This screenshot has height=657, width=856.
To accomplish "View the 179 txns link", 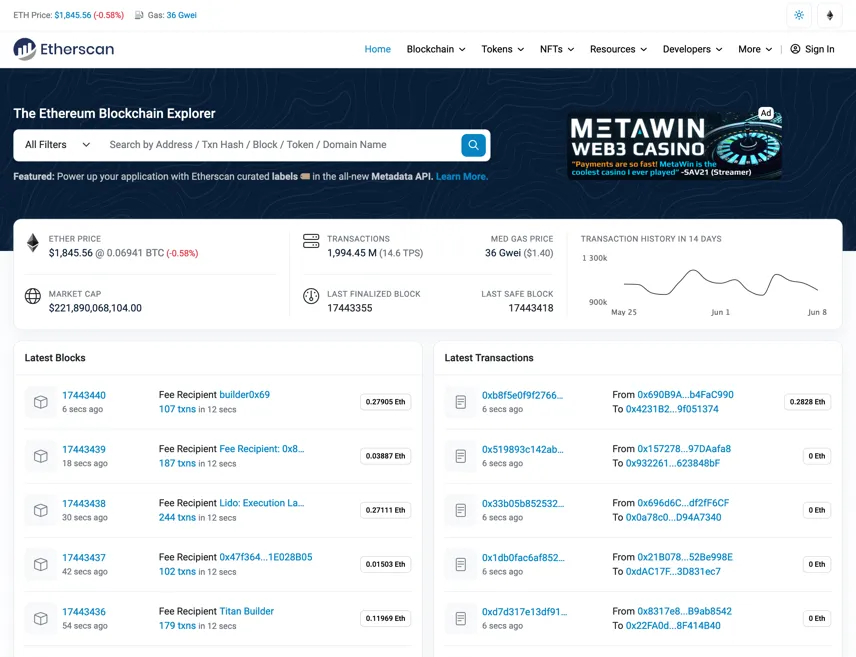I will (x=177, y=625).
